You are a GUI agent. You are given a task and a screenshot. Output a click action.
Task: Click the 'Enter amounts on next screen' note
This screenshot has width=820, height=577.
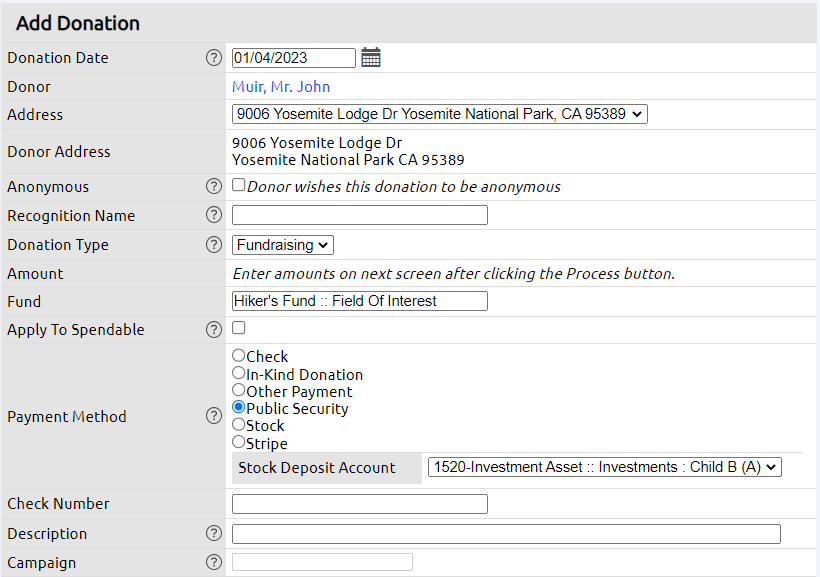point(453,274)
